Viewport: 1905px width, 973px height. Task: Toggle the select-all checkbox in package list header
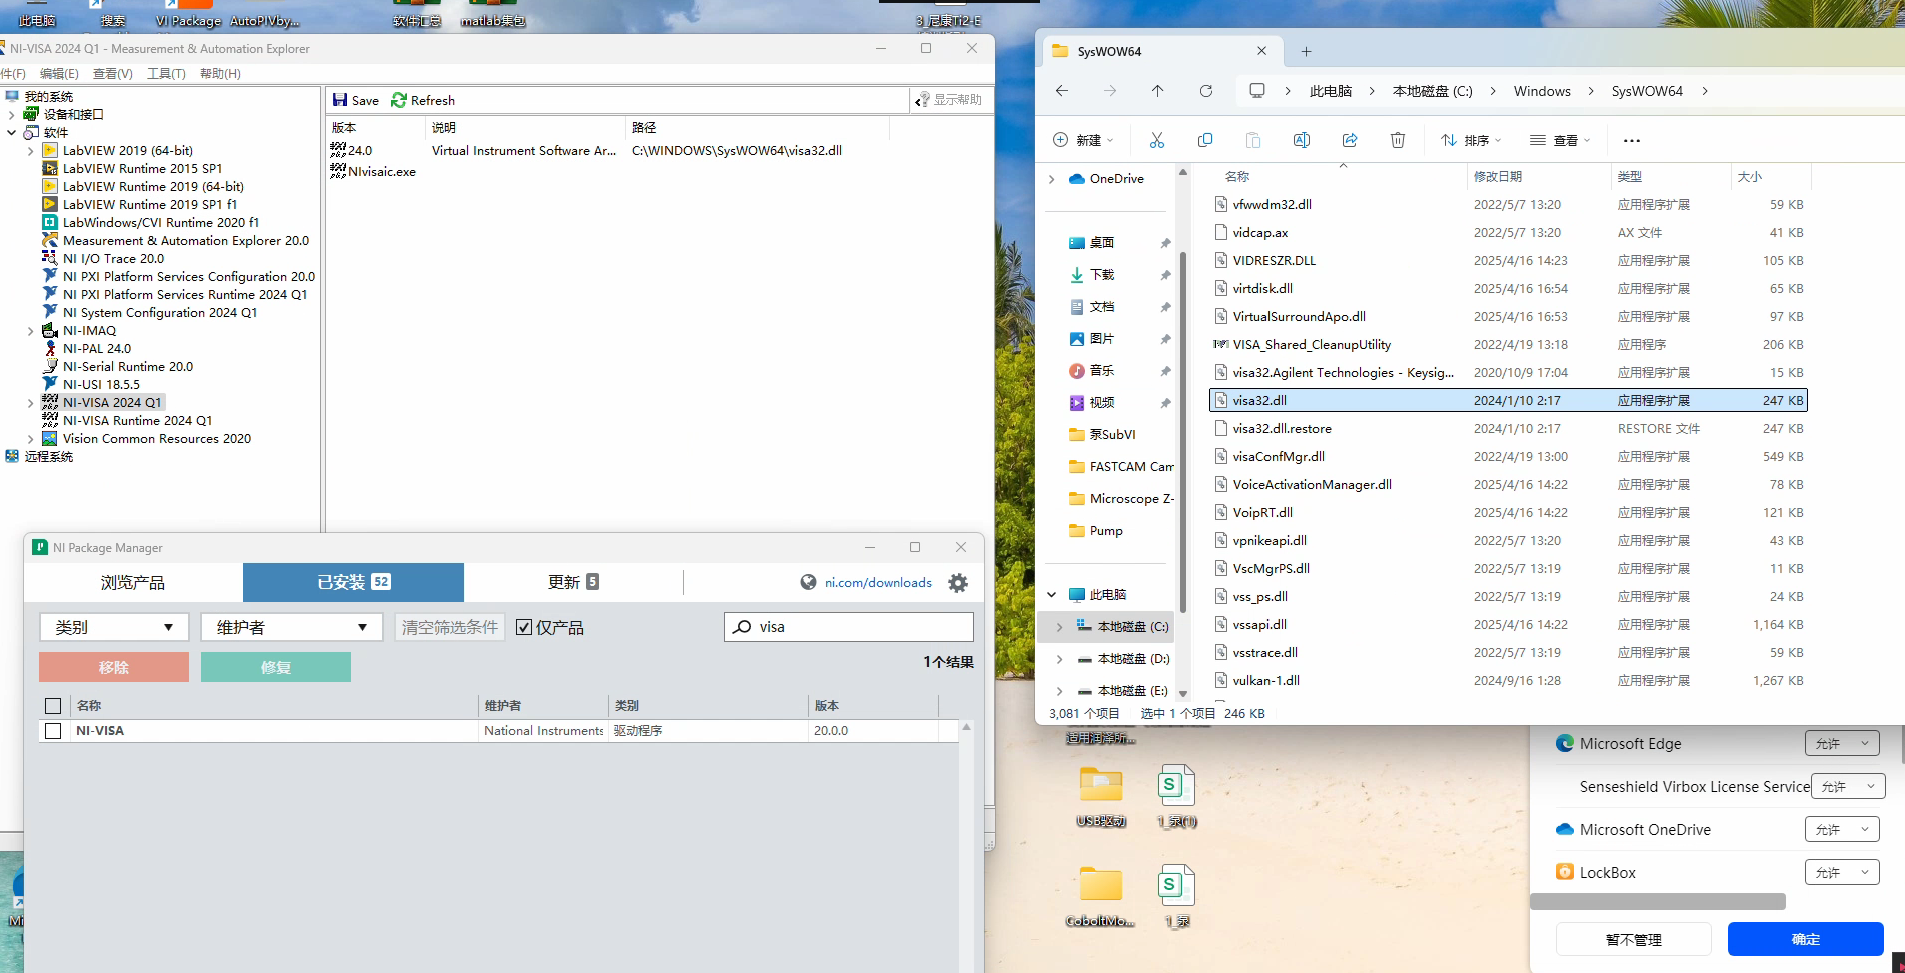(53, 706)
